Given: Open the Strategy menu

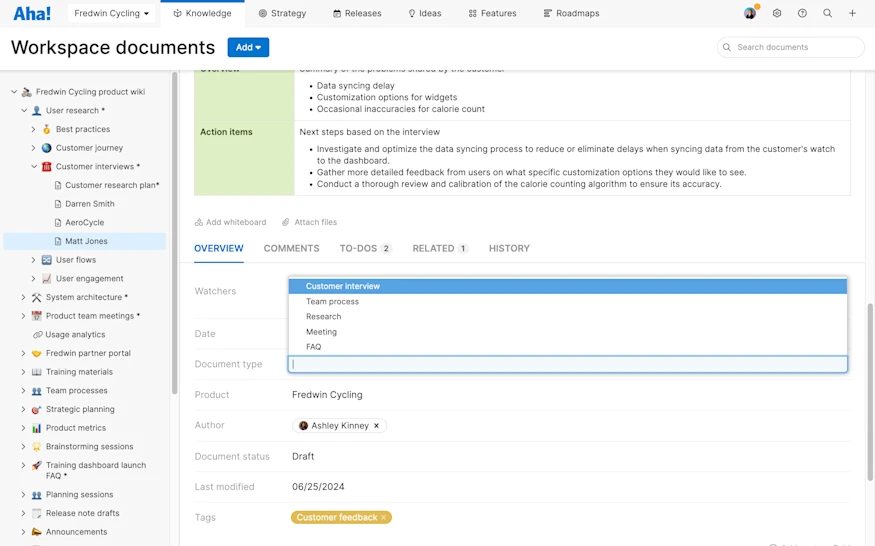Looking at the screenshot, I should coord(282,13).
